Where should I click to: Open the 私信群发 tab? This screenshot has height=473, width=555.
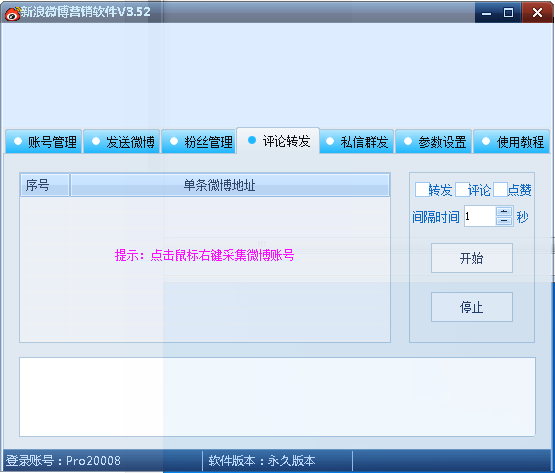(356, 142)
